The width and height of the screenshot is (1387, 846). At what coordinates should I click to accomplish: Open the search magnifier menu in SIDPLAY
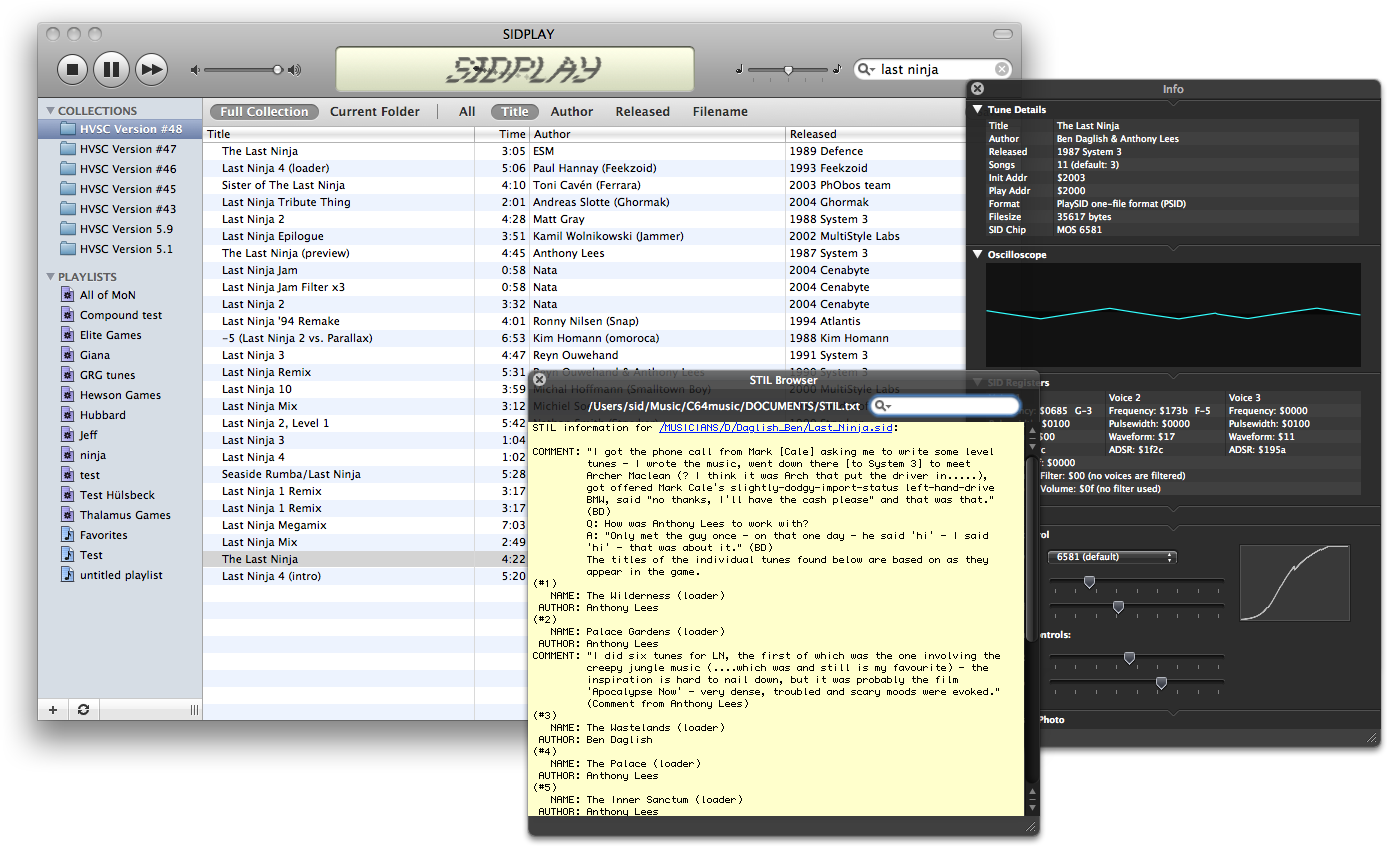click(867, 69)
